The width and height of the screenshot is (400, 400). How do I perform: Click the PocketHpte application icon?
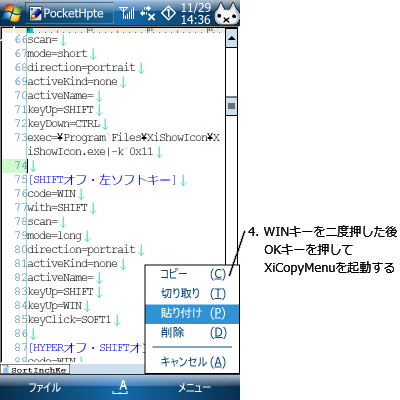[35, 13]
